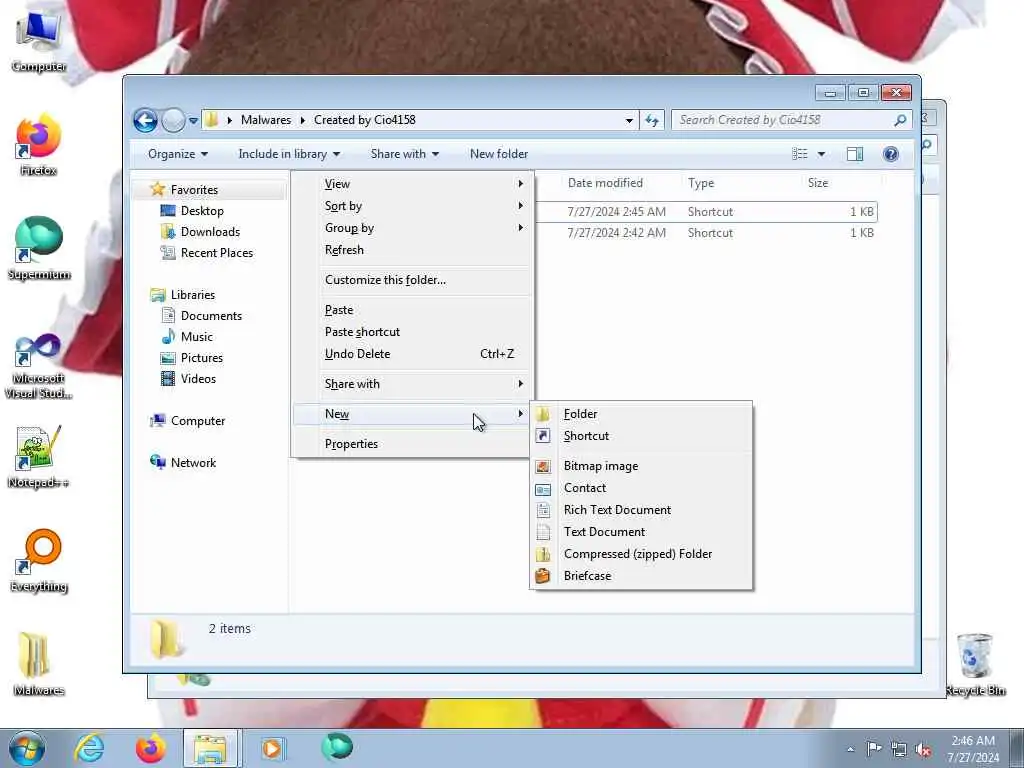Screen dimensions: 1024x768
Task: Select the Windows Explorer taskbar button
Action: click(x=211, y=748)
